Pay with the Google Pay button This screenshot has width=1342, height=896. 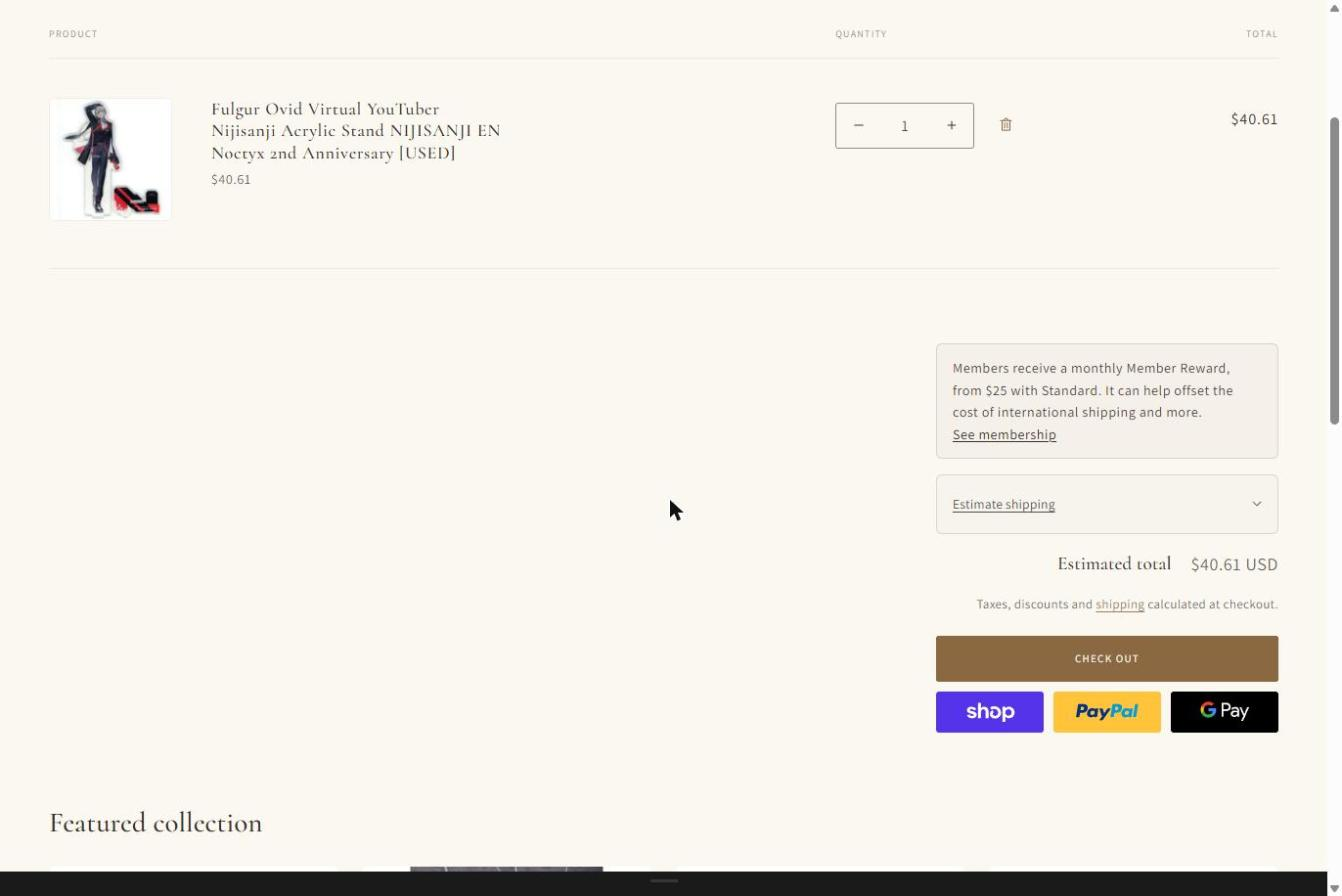[1225, 712]
